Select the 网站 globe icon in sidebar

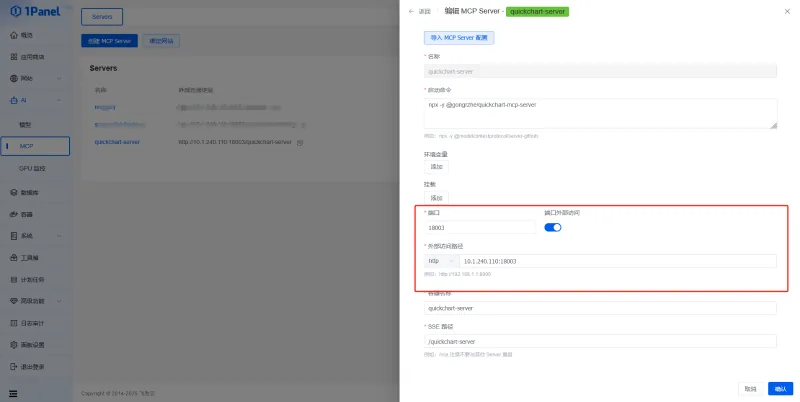[14, 79]
